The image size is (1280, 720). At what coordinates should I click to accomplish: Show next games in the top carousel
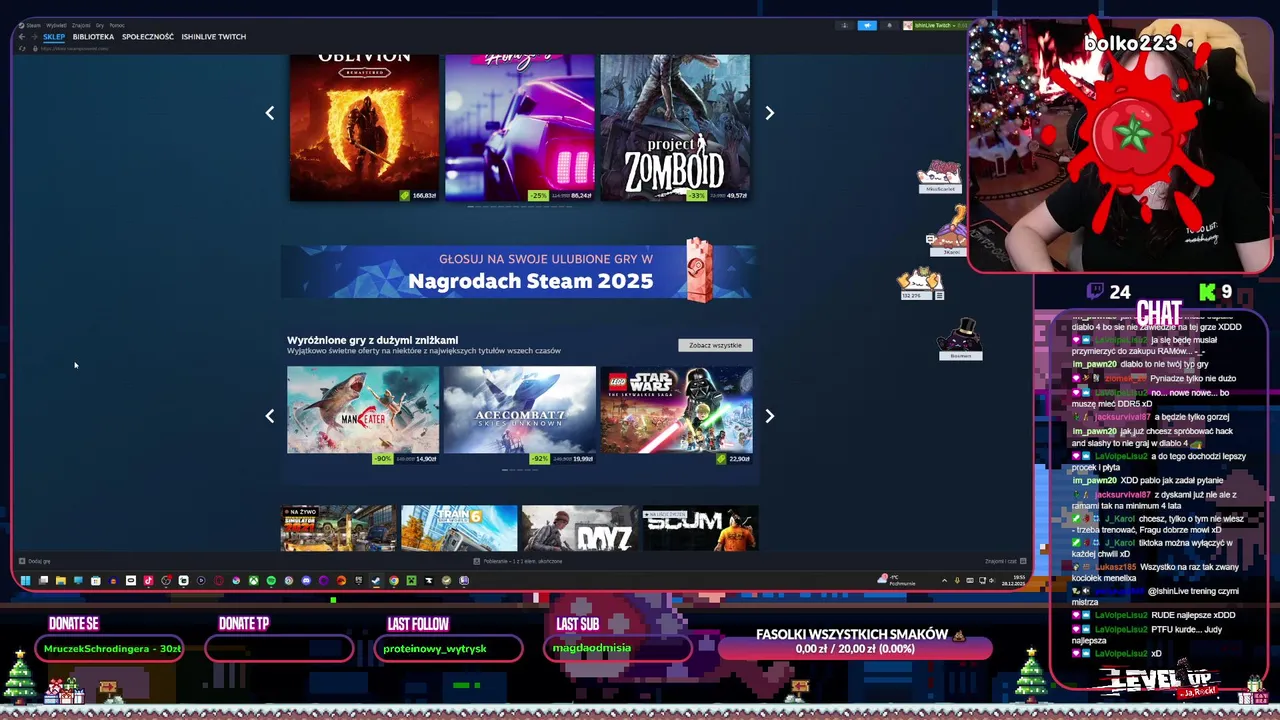tap(769, 113)
